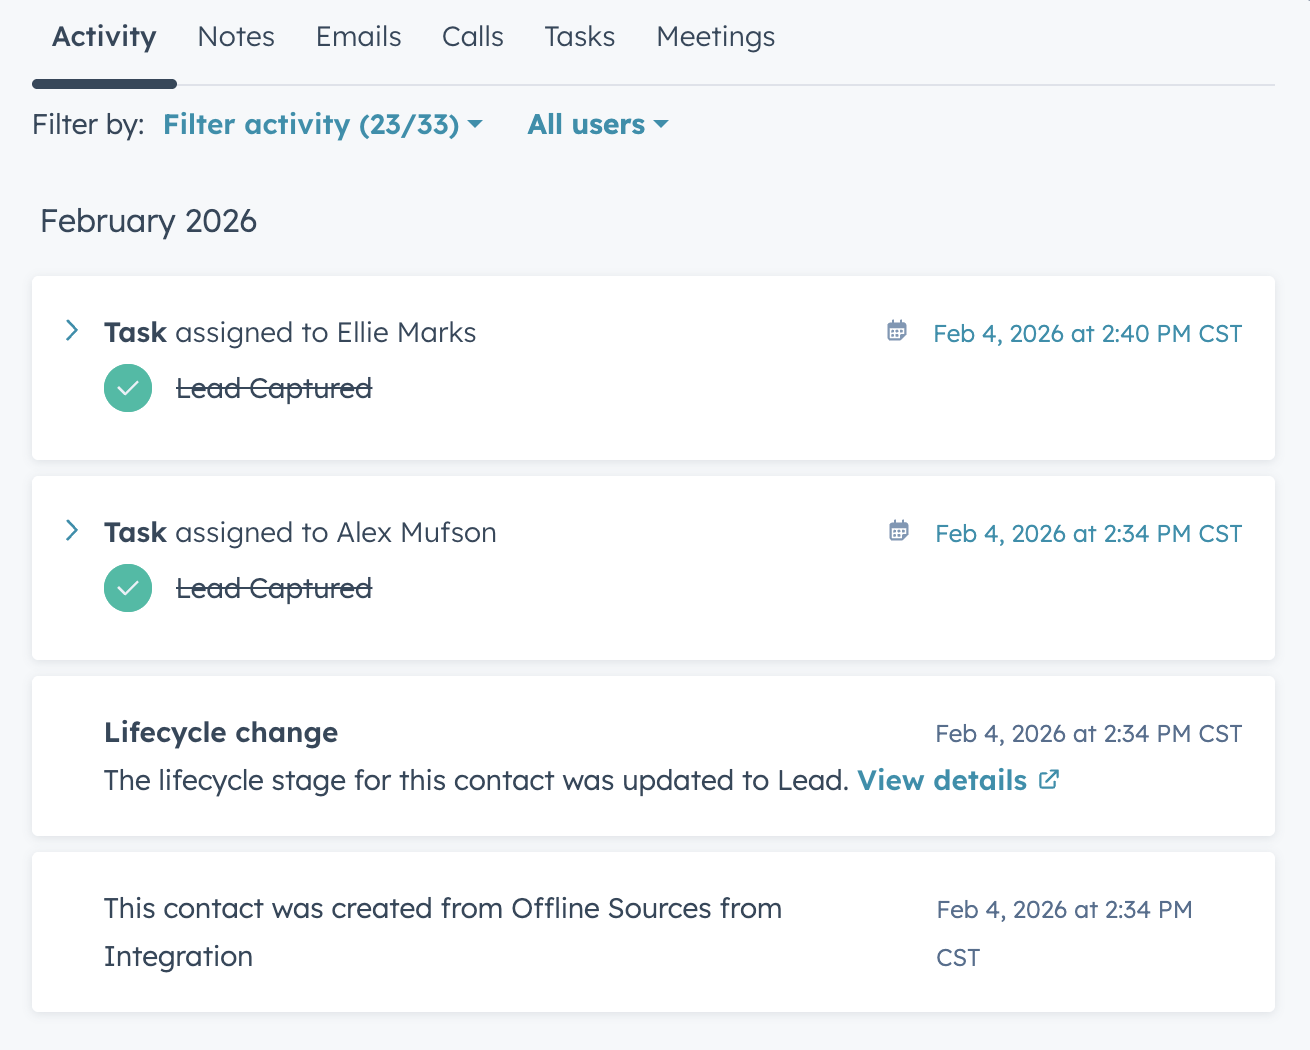Open the Filter activity (23/33) dropdown
Screen dimensions: 1310x1050
[322, 125]
